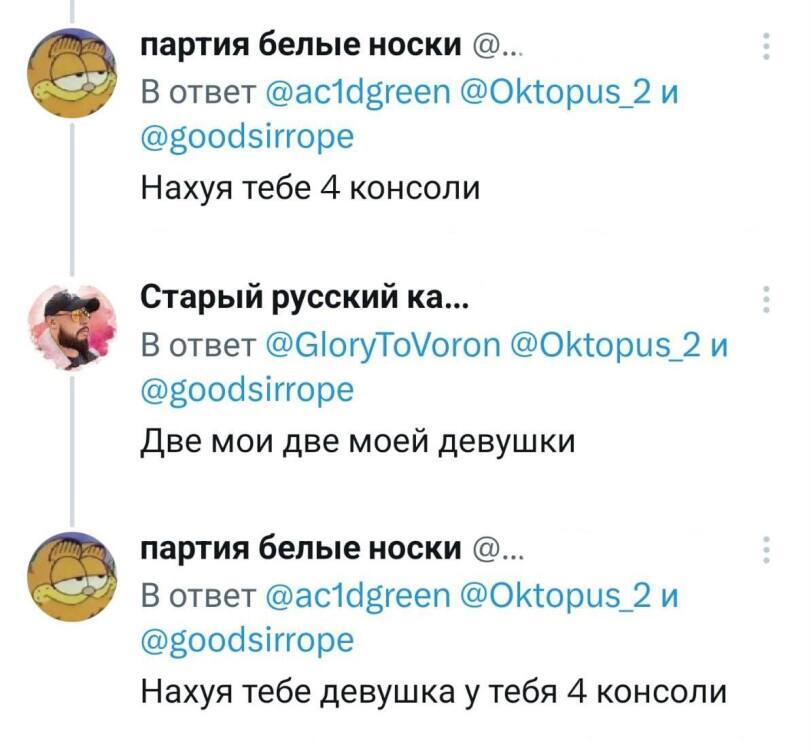The width and height of the screenshot is (811, 753).
Task: Open @goodsirrope mention in third tweet
Action: tap(247, 640)
